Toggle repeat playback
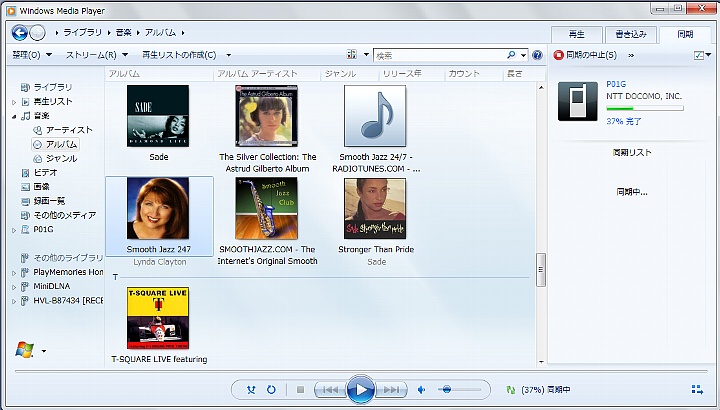 (271, 390)
